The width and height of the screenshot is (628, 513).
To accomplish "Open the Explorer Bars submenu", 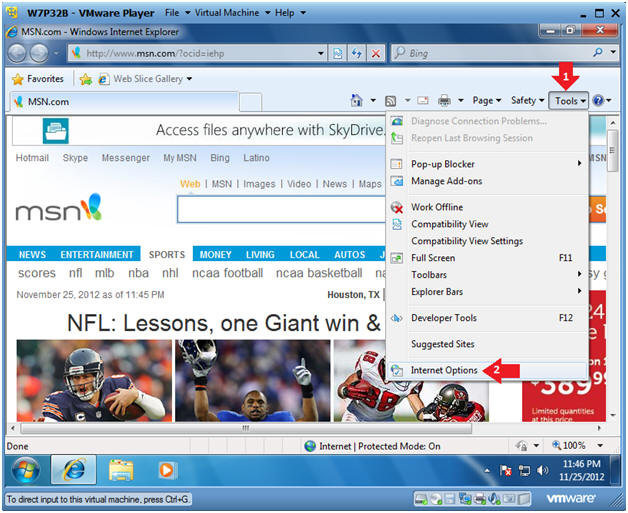I will pos(487,292).
